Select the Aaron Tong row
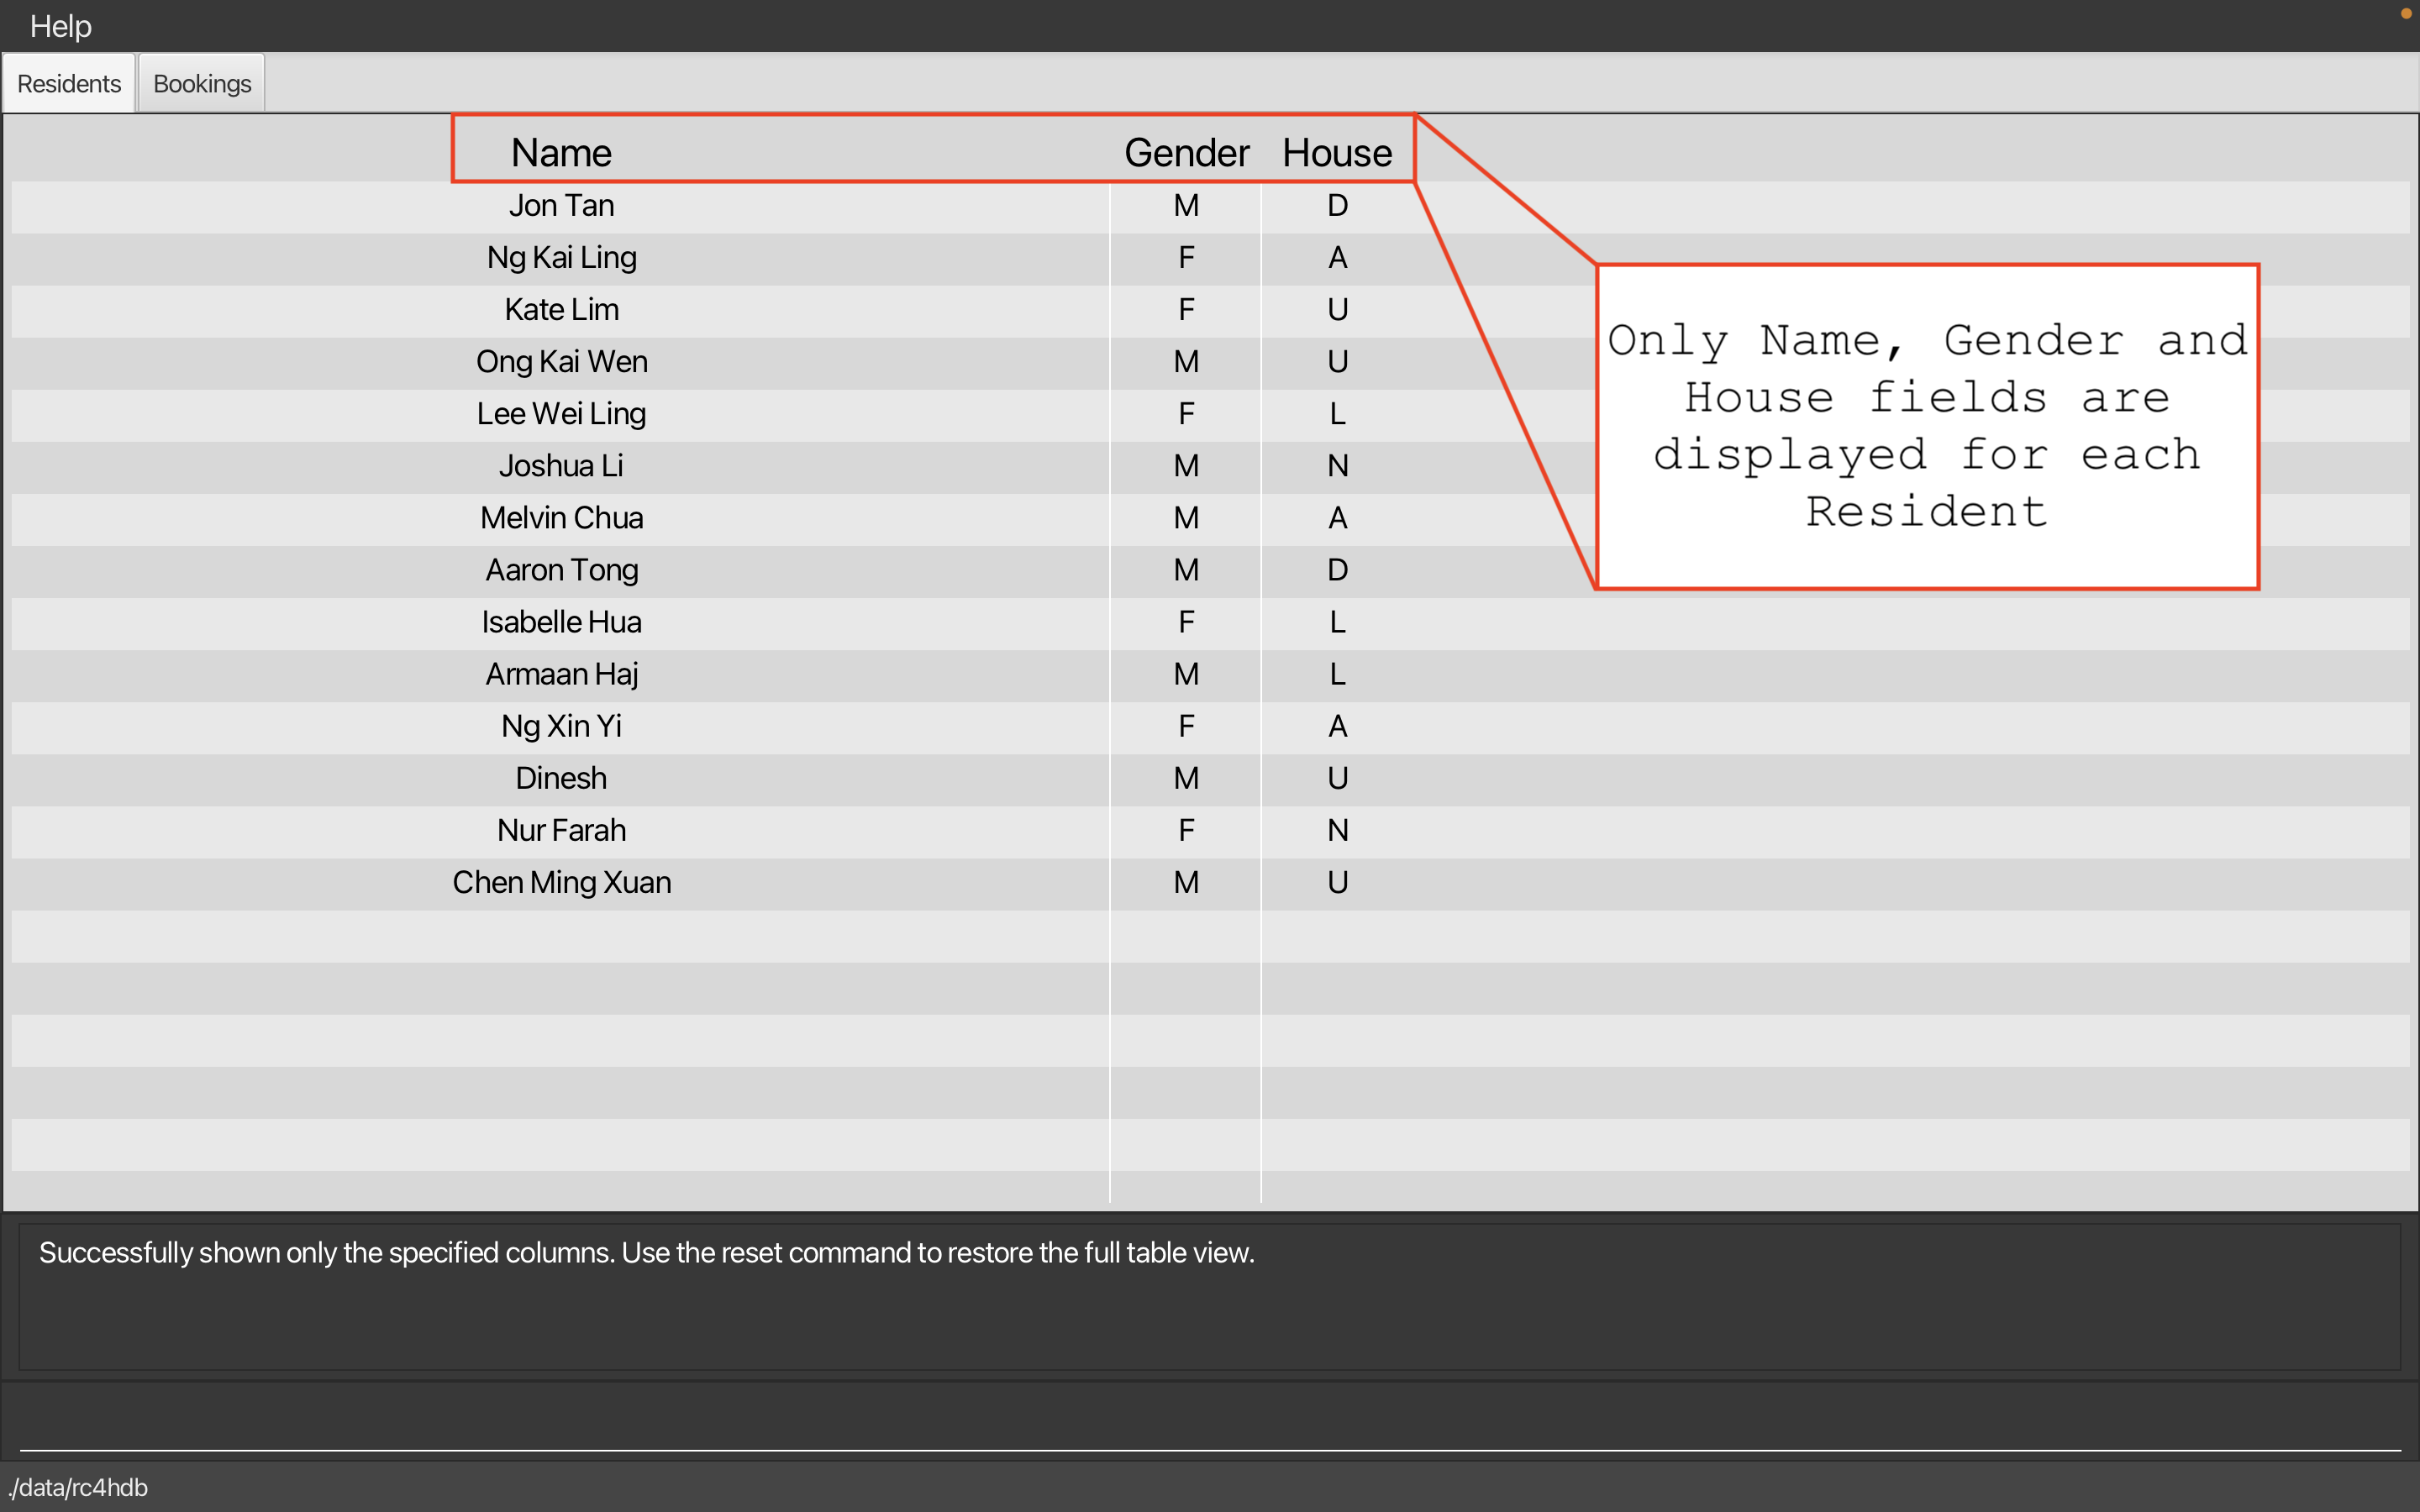 1210,570
